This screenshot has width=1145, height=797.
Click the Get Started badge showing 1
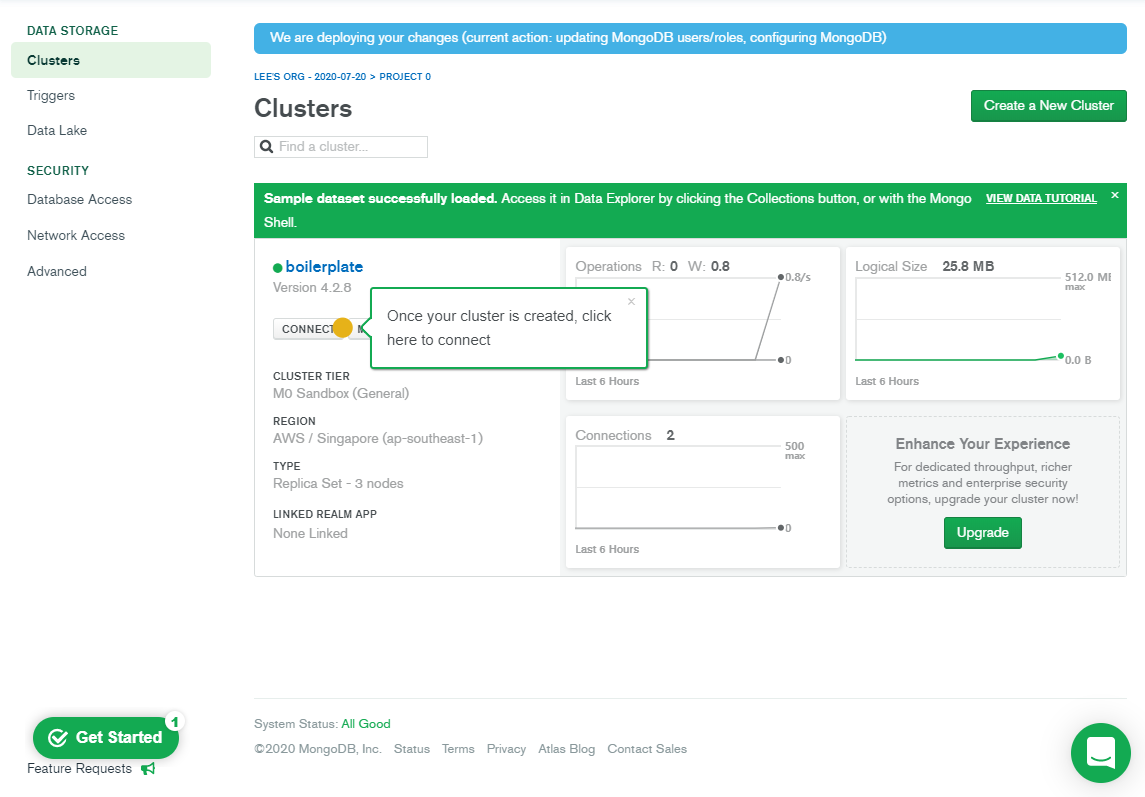tap(174, 722)
